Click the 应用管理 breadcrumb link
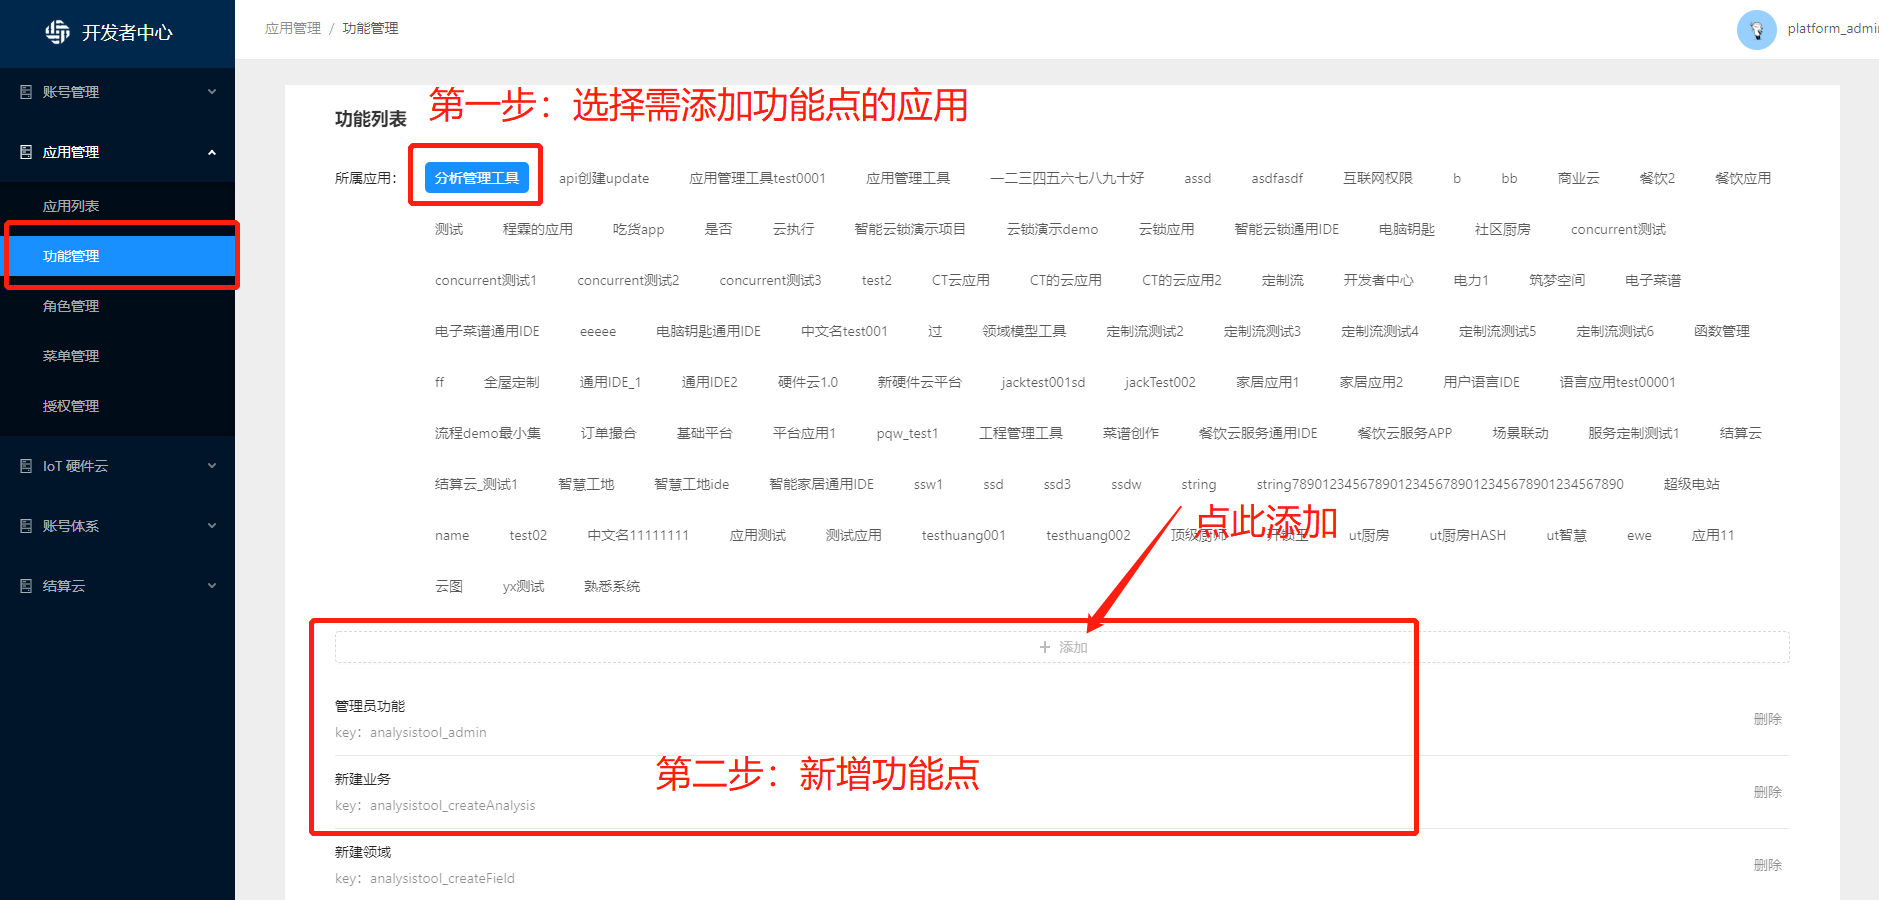 point(293,28)
